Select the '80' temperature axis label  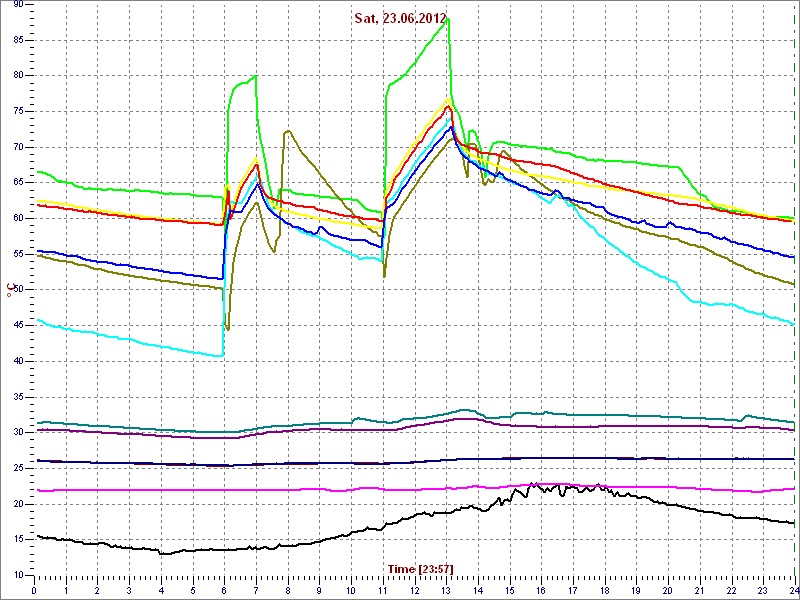pos(19,76)
